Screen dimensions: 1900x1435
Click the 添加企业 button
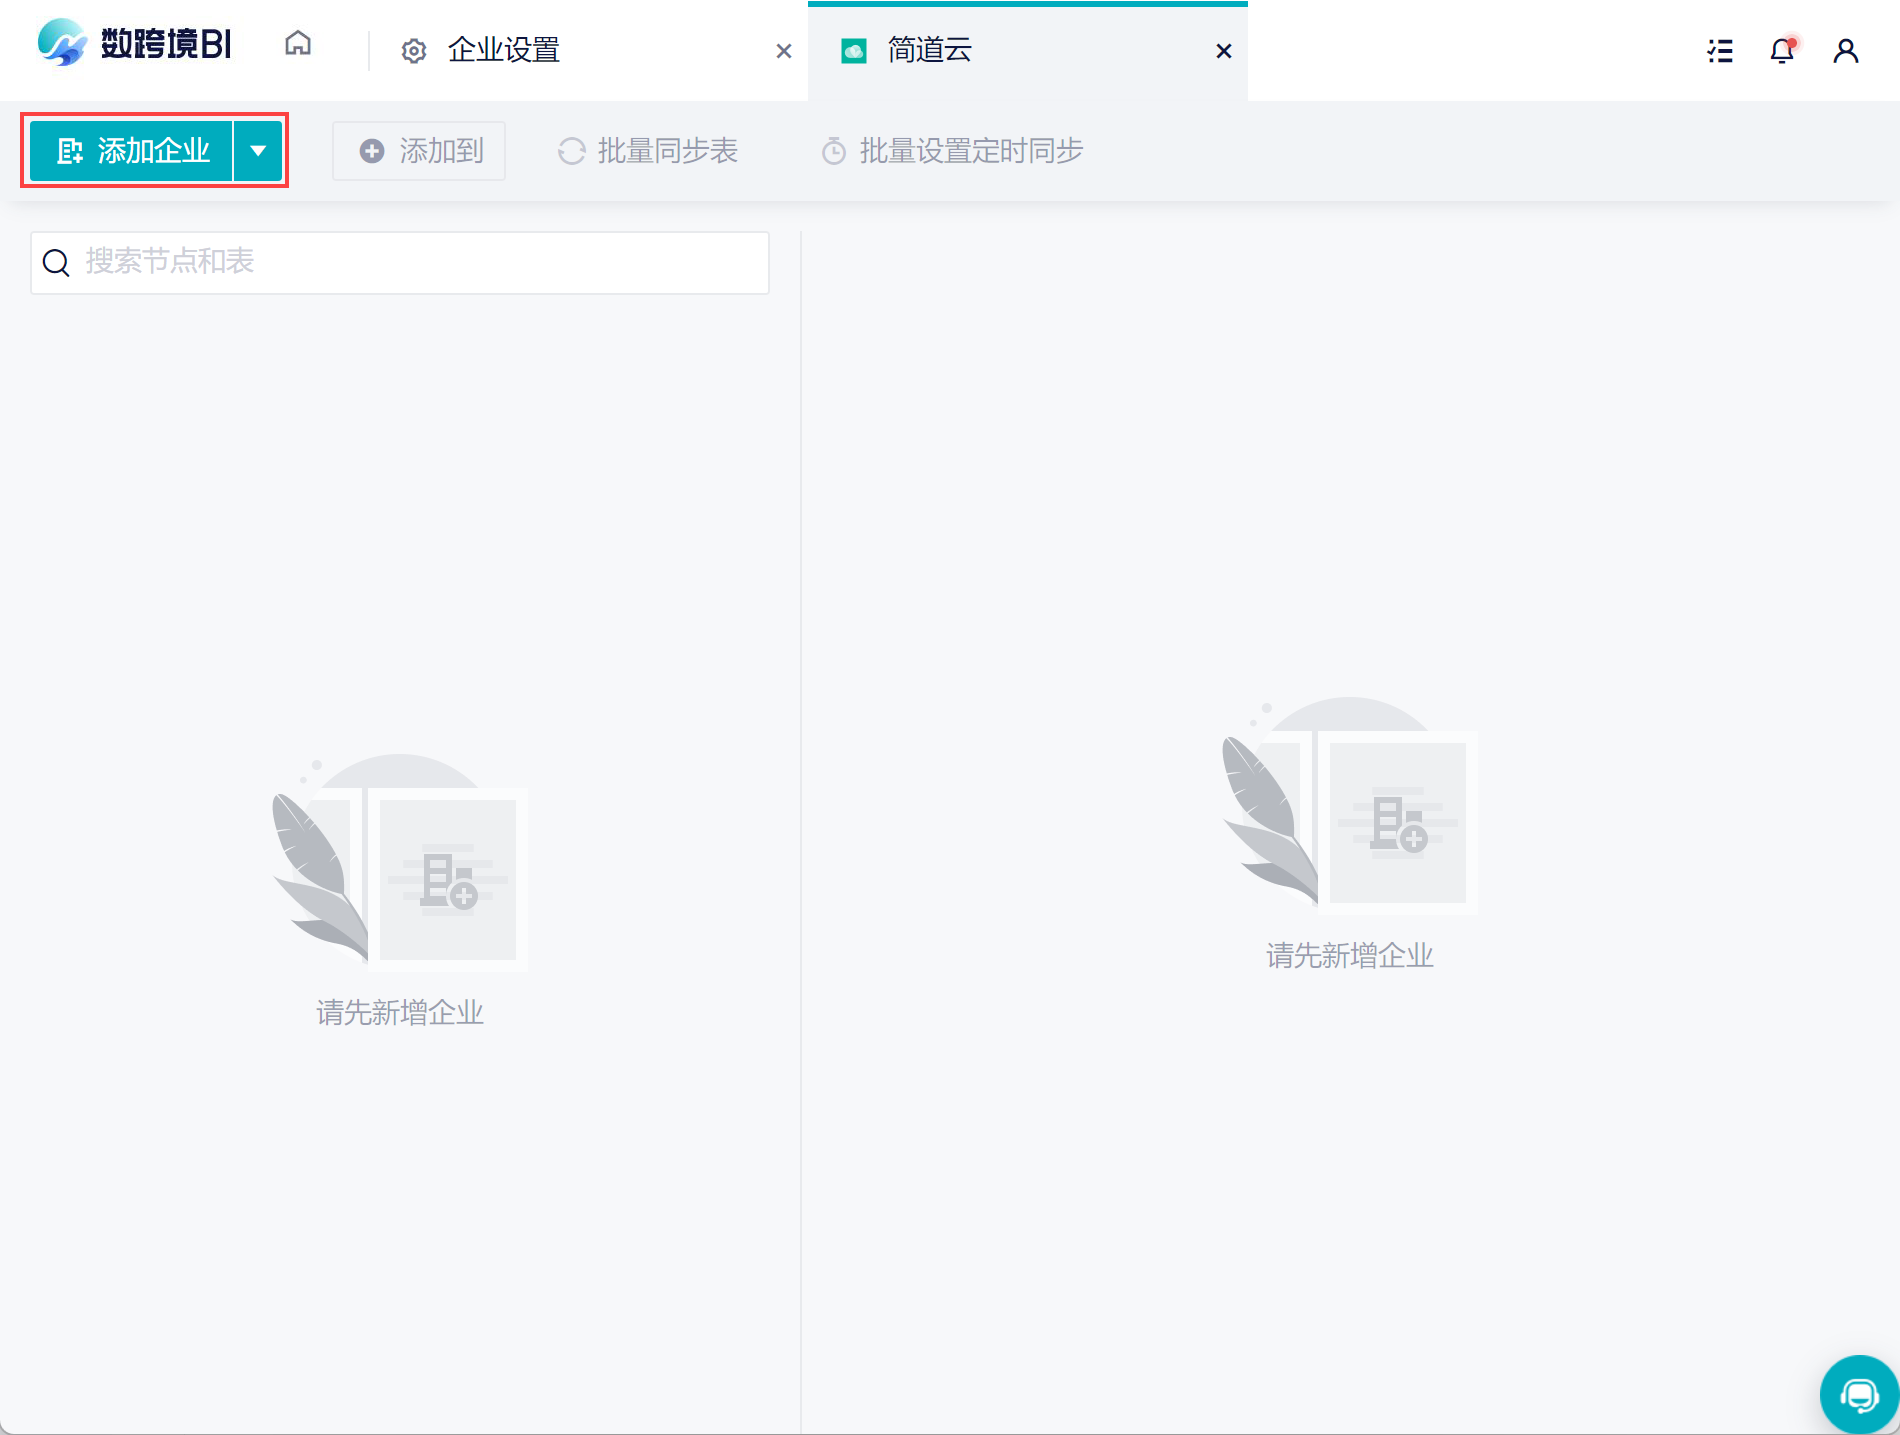pos(131,151)
